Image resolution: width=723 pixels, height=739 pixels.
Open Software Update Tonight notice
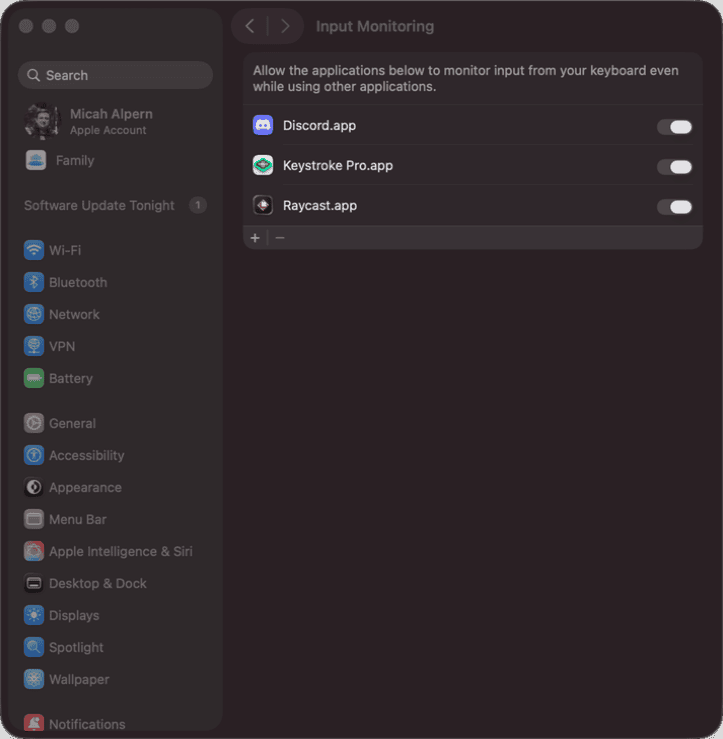pos(99,205)
